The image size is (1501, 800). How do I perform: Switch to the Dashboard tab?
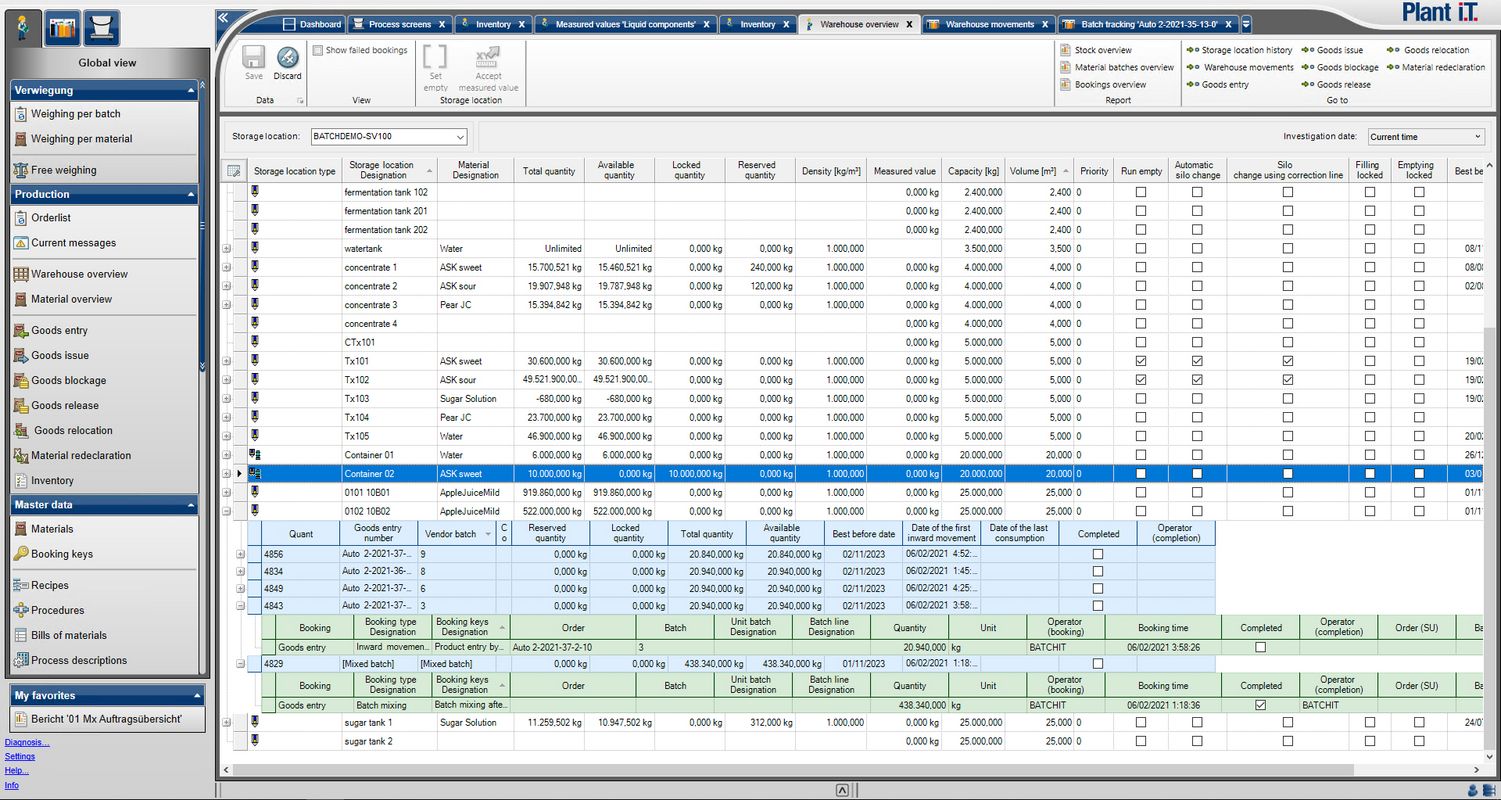point(314,24)
